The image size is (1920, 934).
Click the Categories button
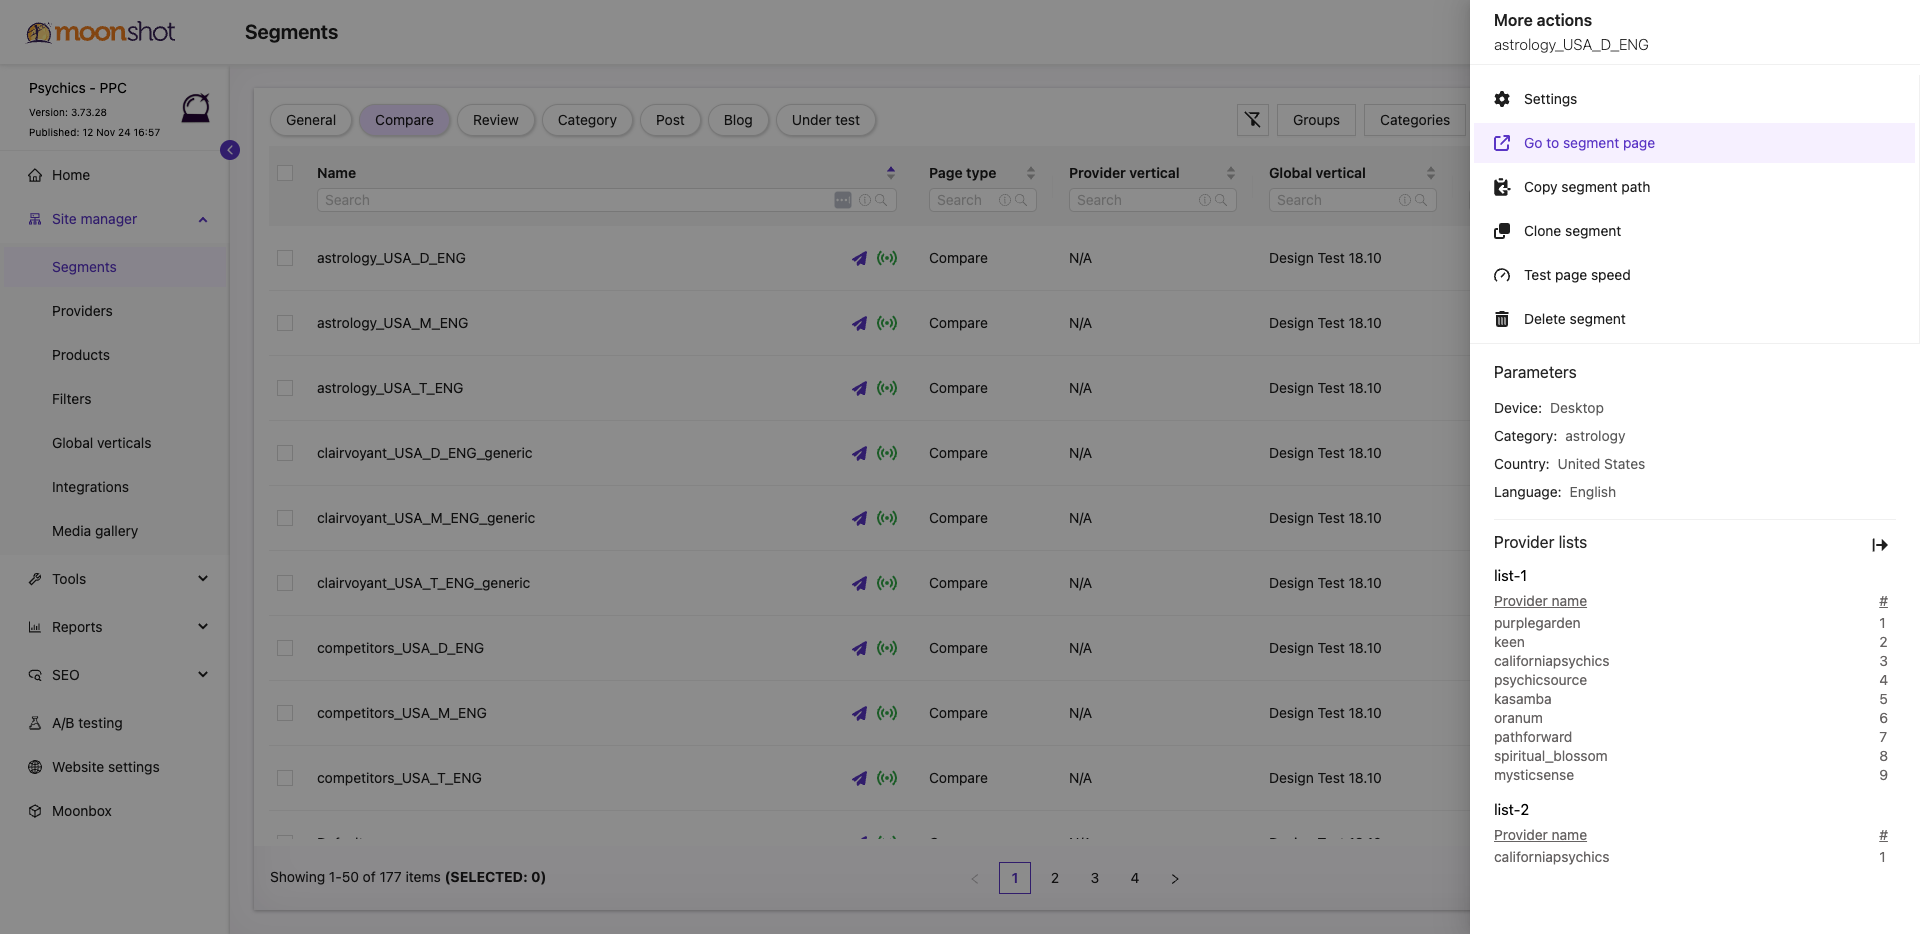1414,120
